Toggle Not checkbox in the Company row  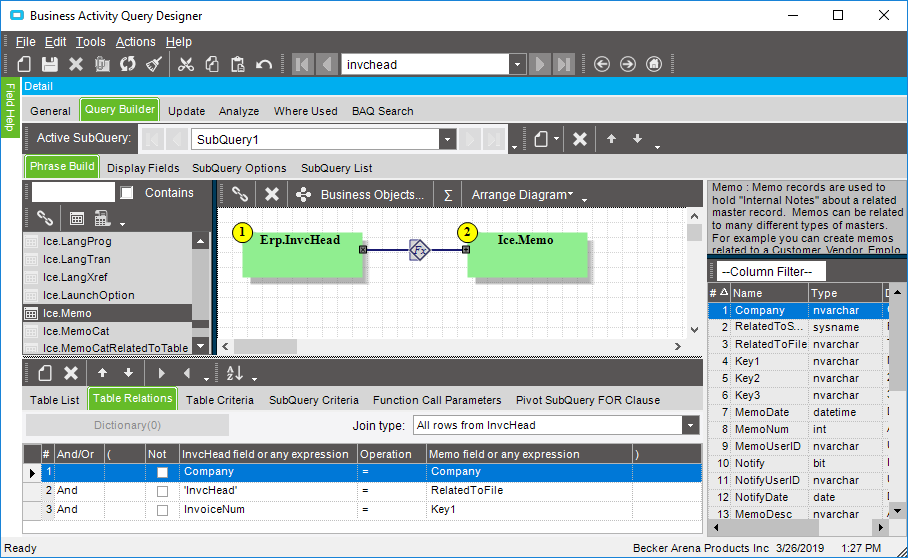162,472
